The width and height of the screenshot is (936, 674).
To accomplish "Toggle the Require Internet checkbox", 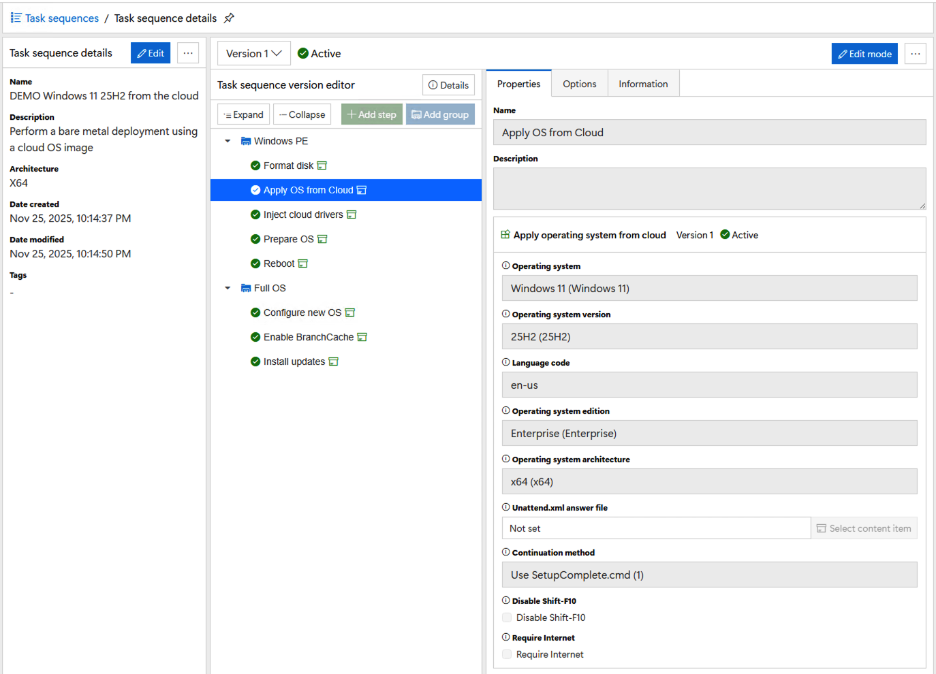I will point(507,655).
